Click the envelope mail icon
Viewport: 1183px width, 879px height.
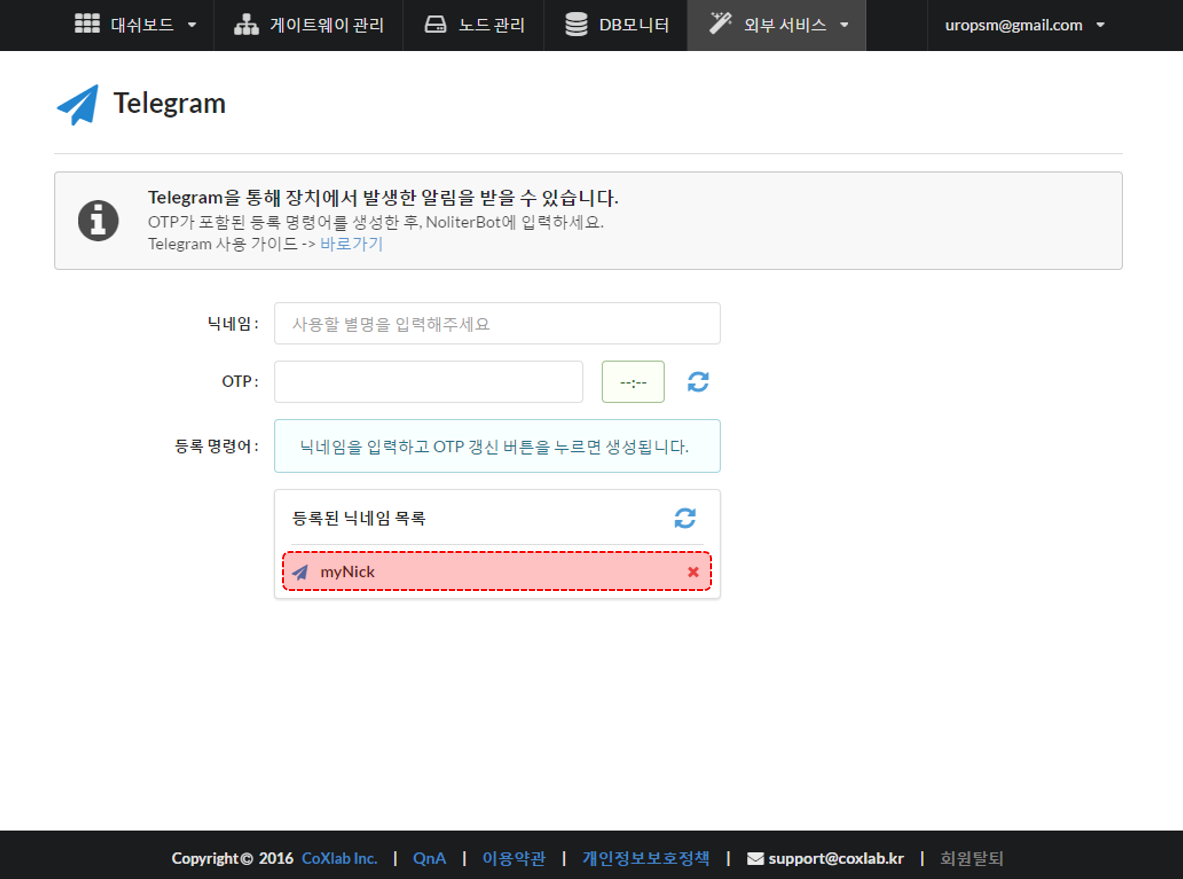(x=755, y=859)
